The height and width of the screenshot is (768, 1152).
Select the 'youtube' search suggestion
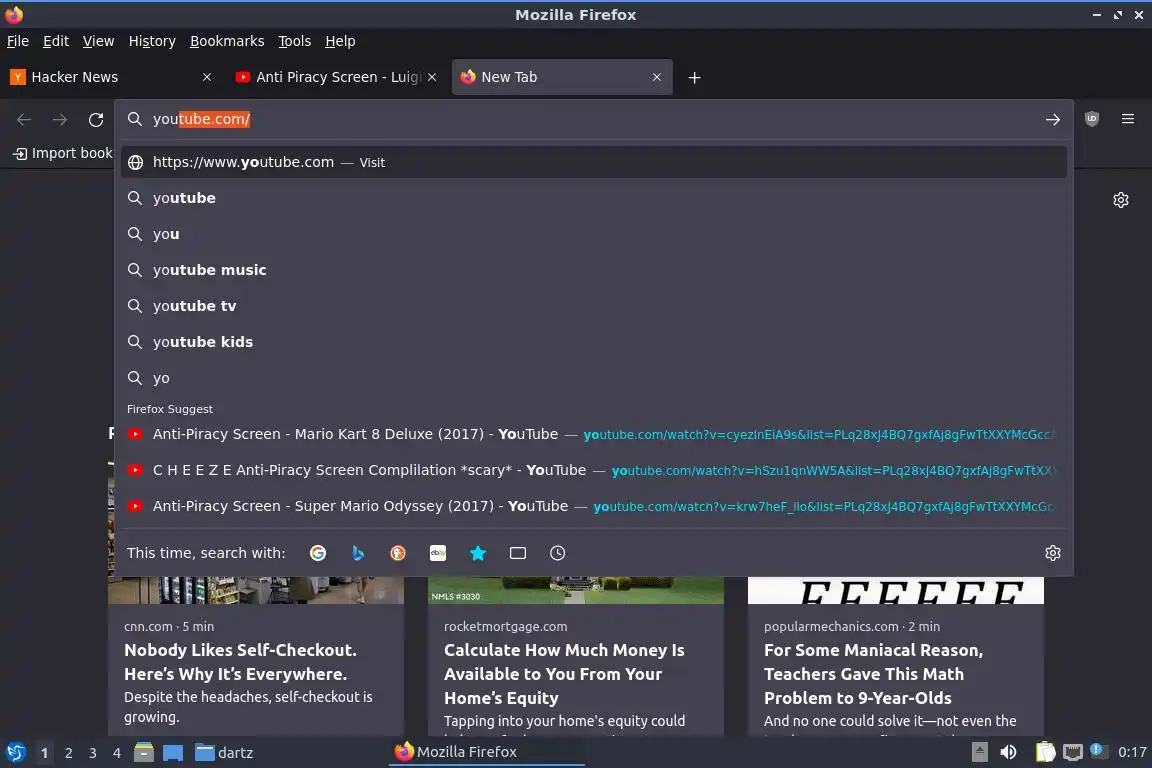coord(594,198)
